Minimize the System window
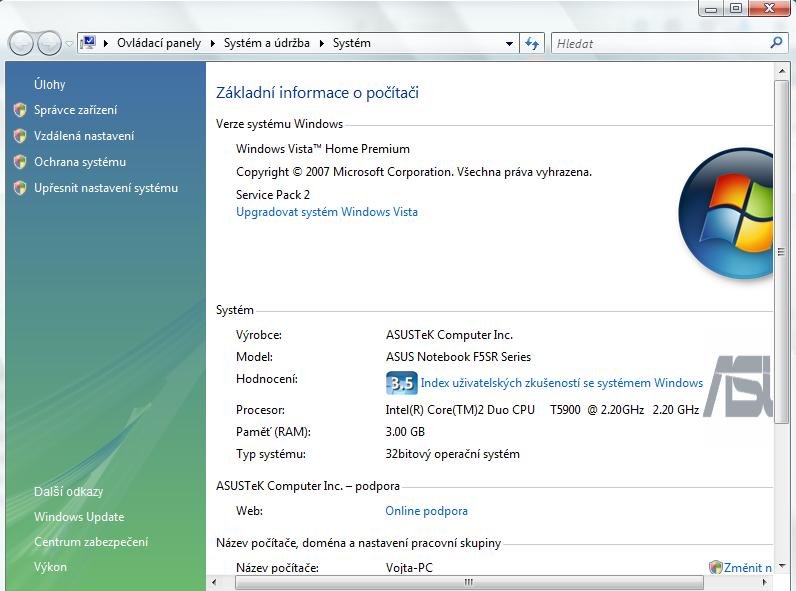The width and height of the screenshot is (796, 591). [711, 8]
